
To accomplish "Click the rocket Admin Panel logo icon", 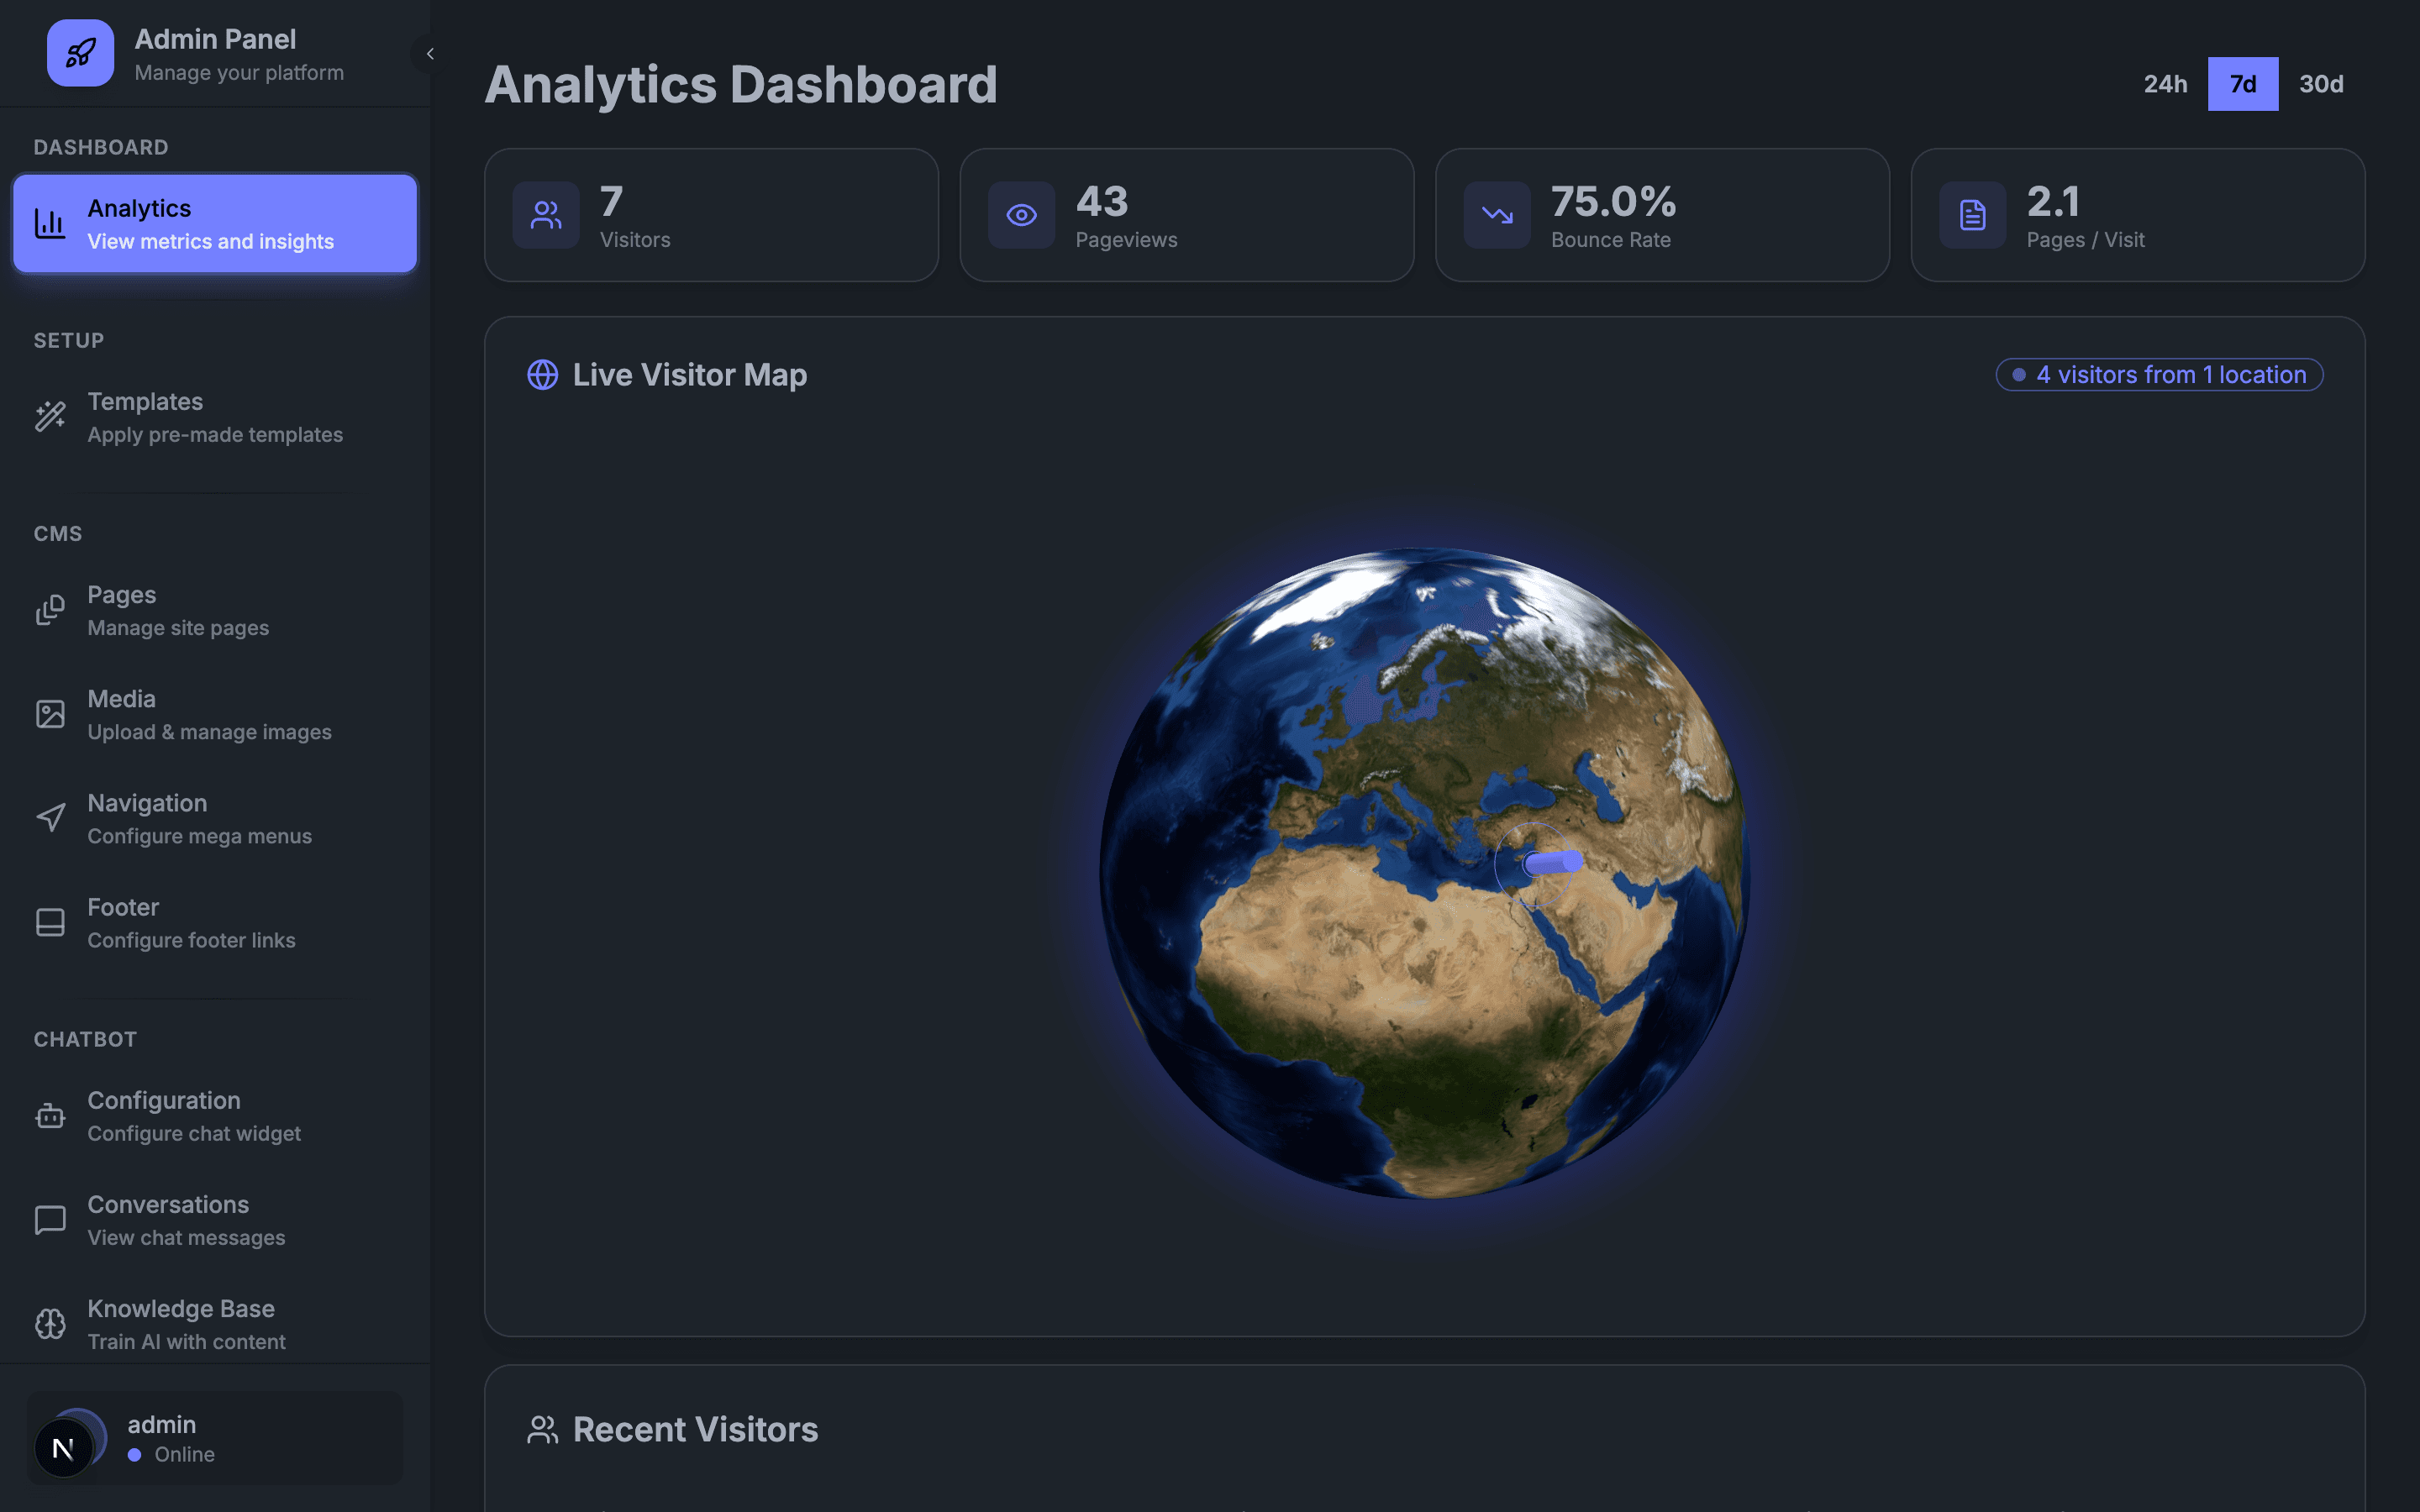I will pos(80,52).
